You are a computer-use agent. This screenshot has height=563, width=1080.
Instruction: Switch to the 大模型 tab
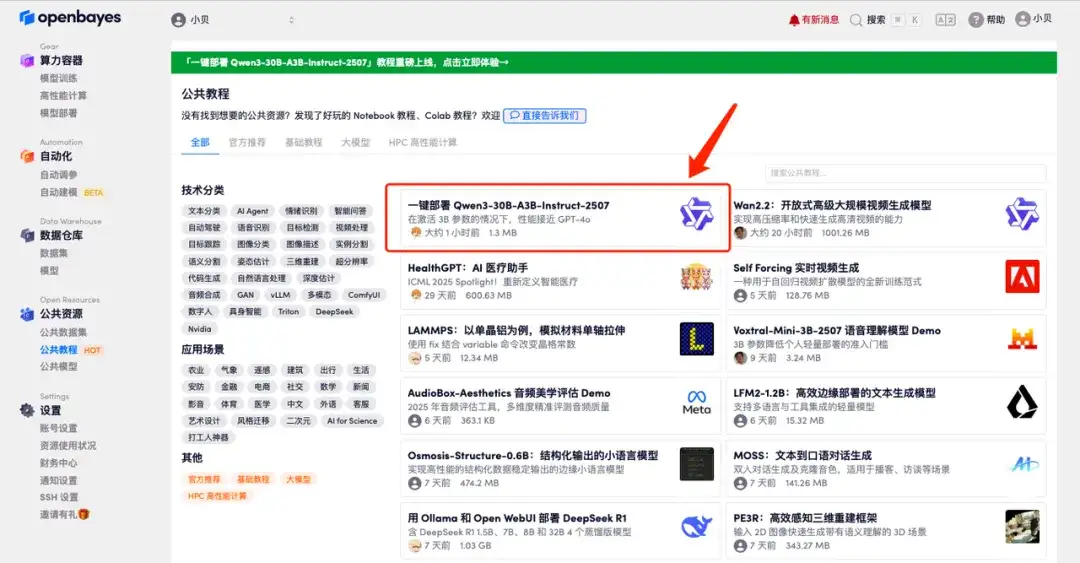[x=355, y=143]
